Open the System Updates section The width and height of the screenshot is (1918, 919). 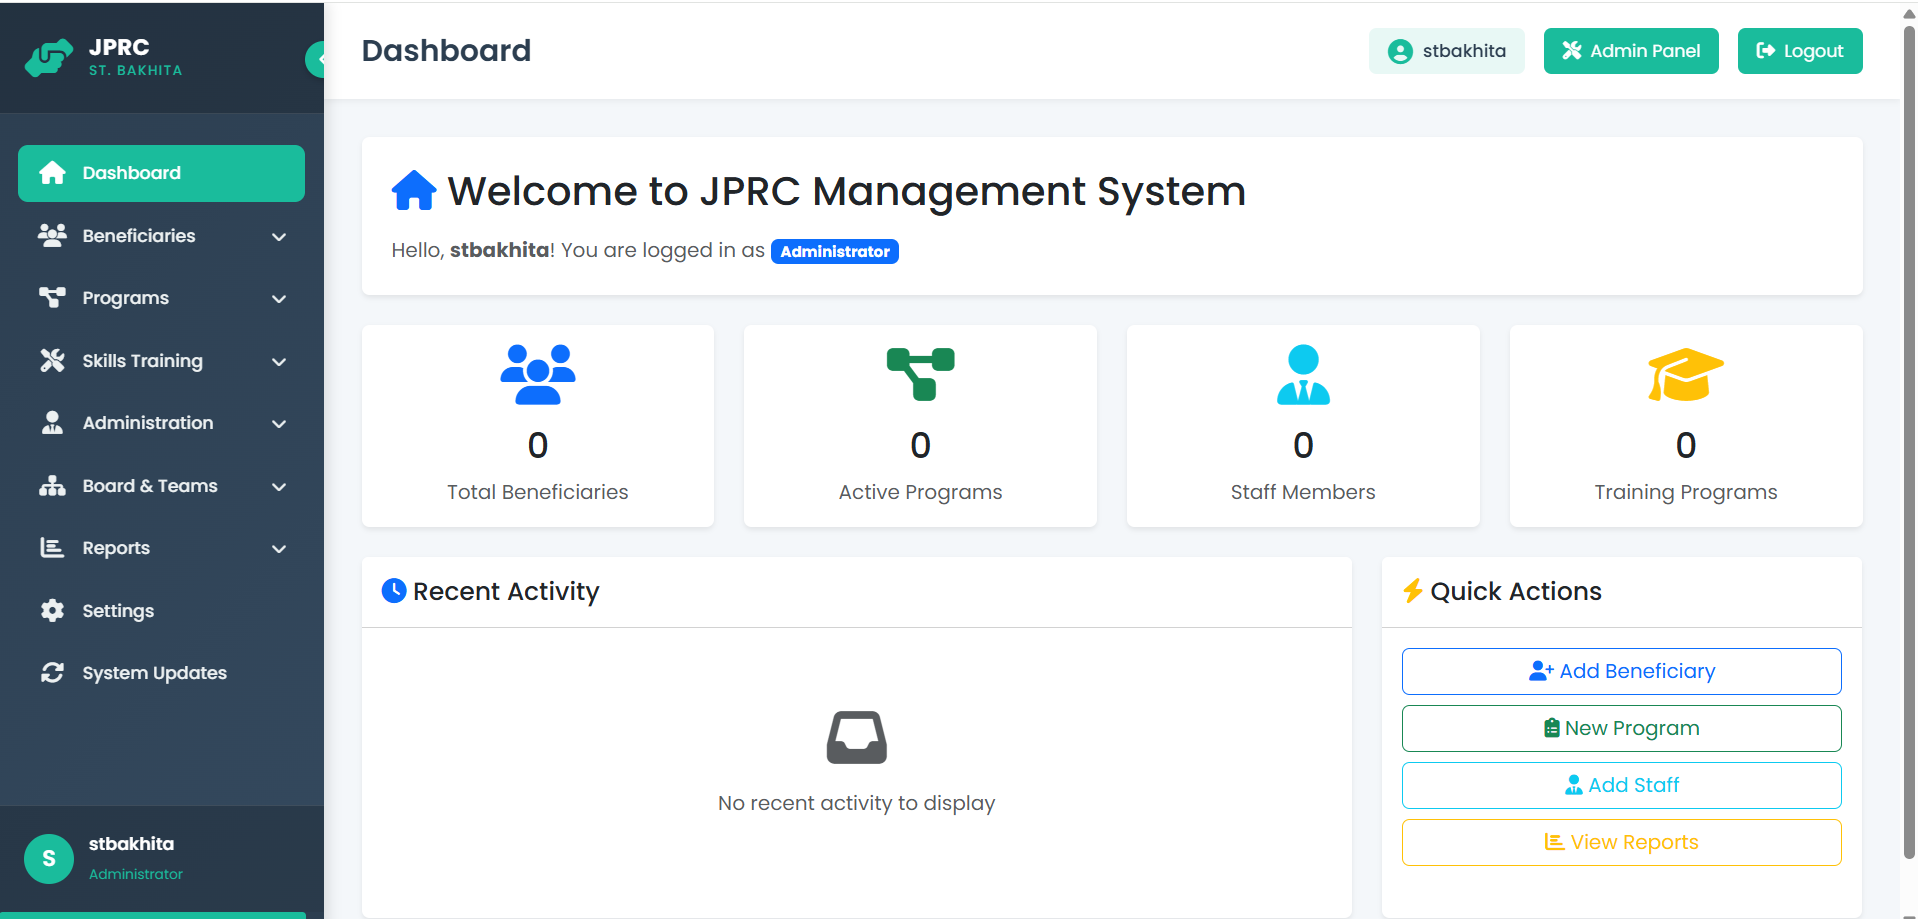(x=154, y=672)
